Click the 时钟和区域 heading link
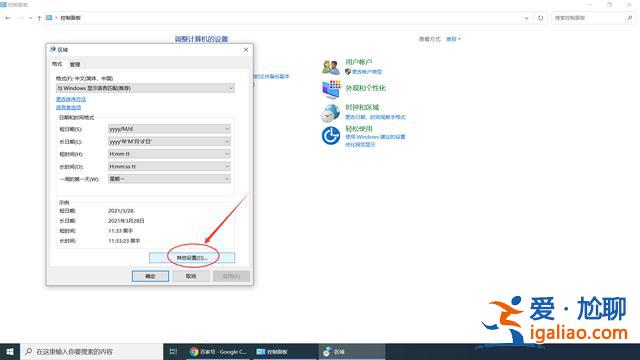Screen dimensions: 640x360 pos(362,107)
